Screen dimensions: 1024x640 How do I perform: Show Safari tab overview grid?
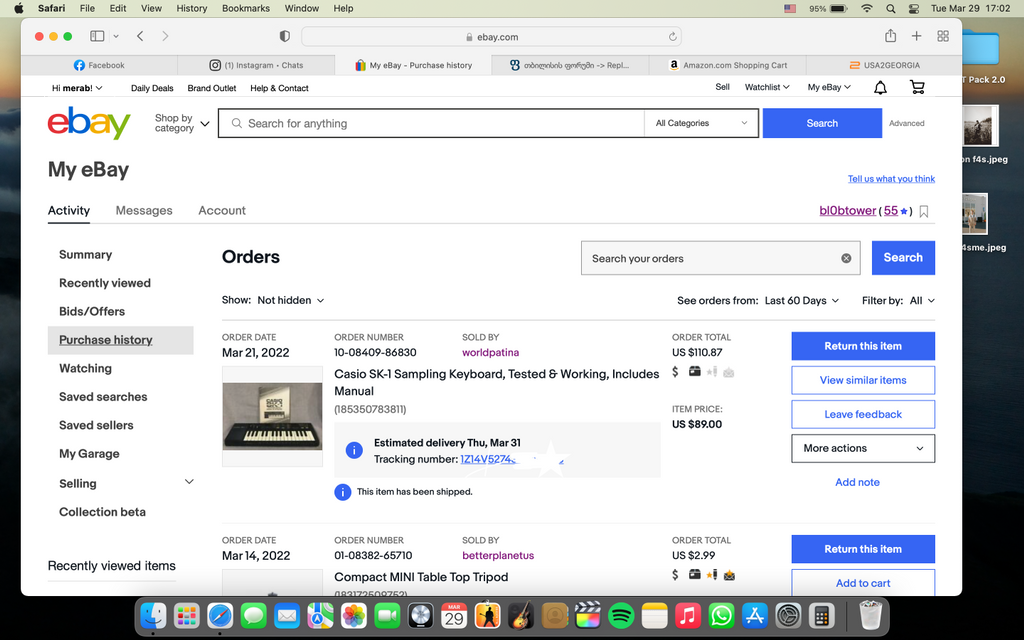(x=943, y=36)
